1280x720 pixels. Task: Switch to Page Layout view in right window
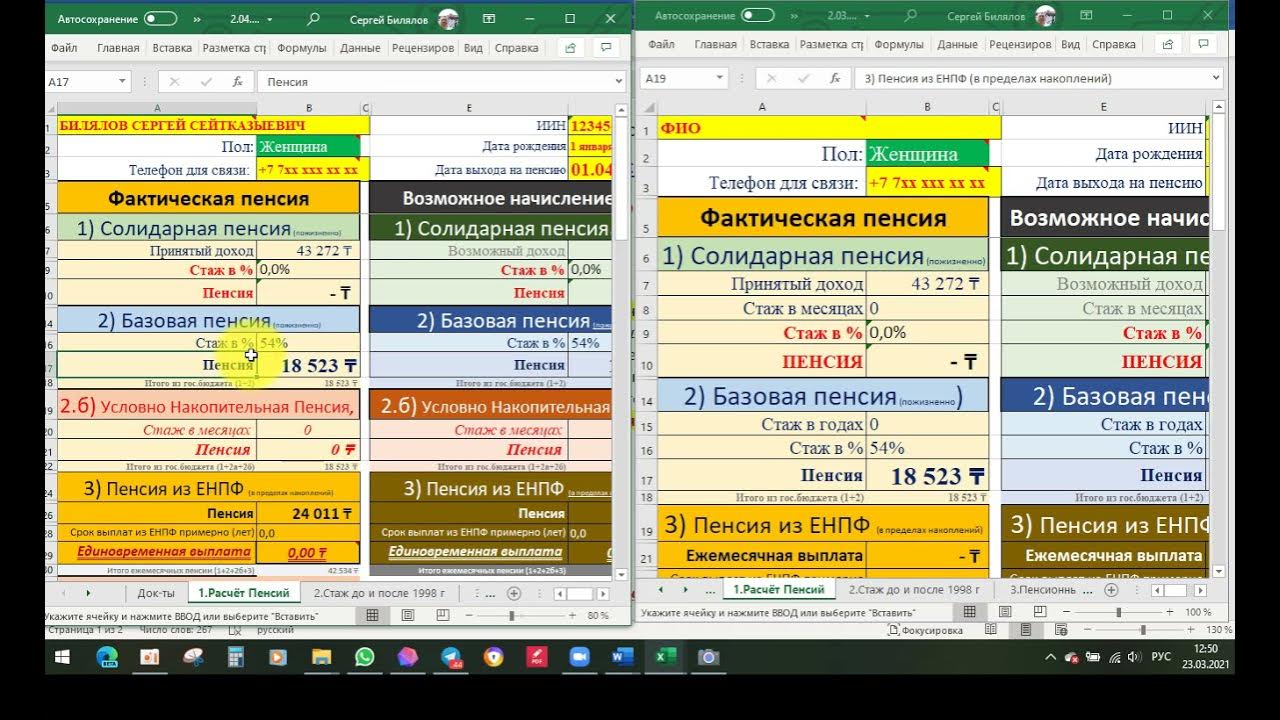pos(1004,612)
